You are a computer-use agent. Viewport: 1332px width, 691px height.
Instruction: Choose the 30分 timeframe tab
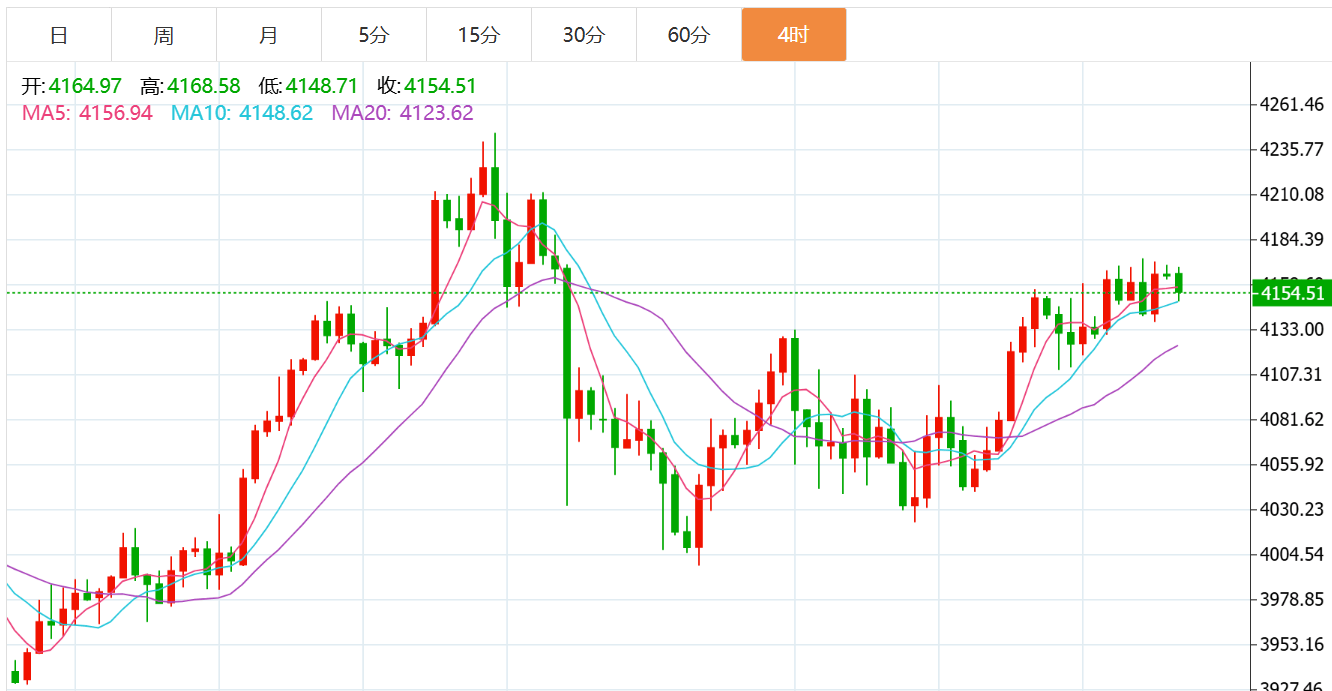(x=584, y=36)
